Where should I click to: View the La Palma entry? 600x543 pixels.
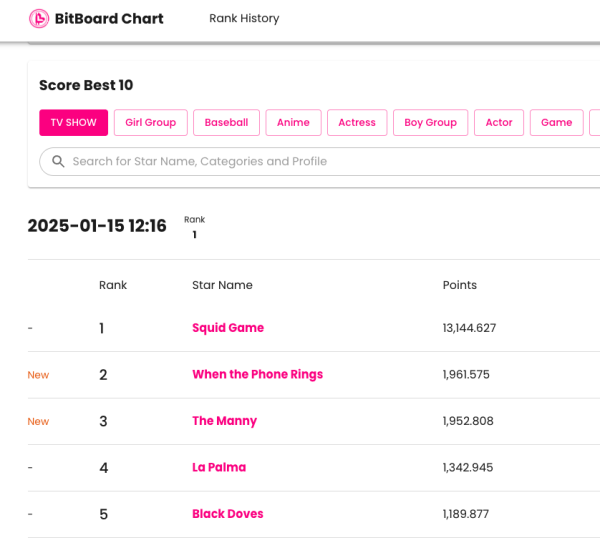pos(219,468)
